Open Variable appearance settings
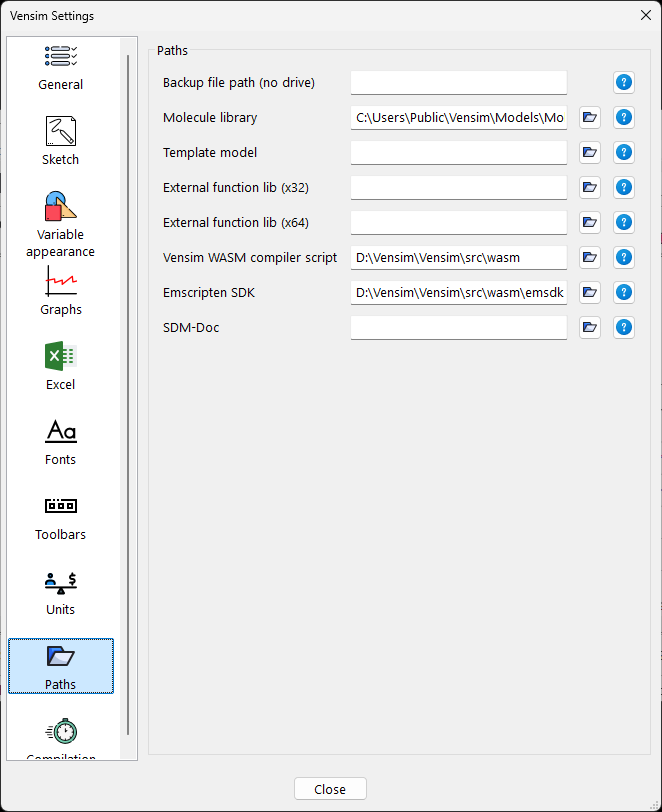 (x=61, y=224)
